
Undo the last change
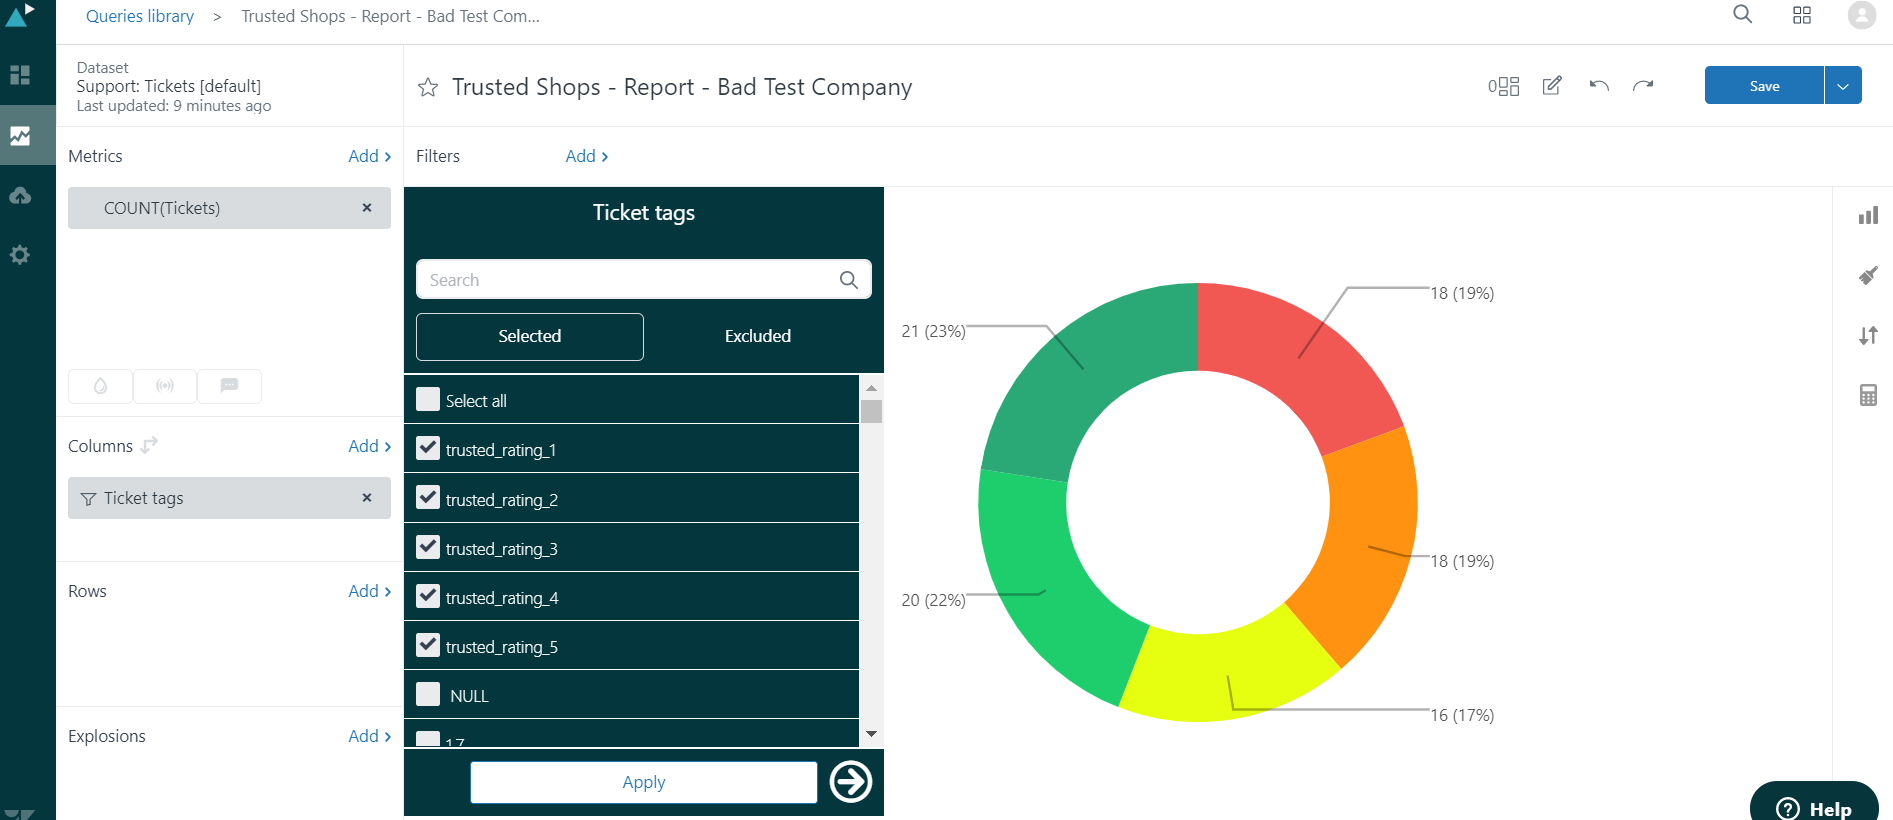coord(1599,86)
